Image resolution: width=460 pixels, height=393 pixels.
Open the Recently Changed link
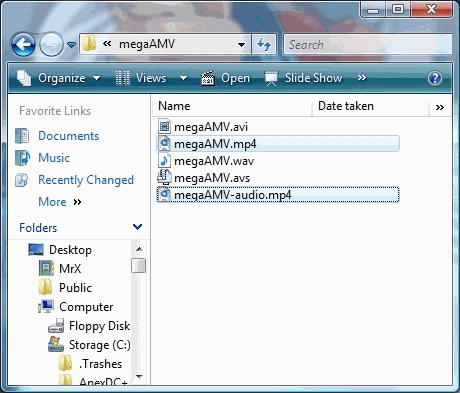point(86,180)
